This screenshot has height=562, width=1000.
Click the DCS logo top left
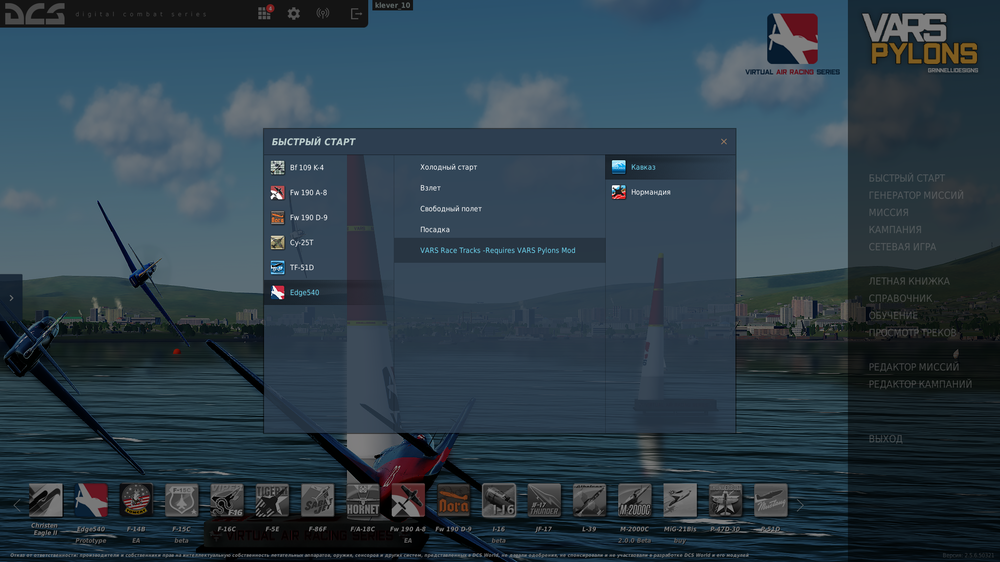(x=34, y=13)
